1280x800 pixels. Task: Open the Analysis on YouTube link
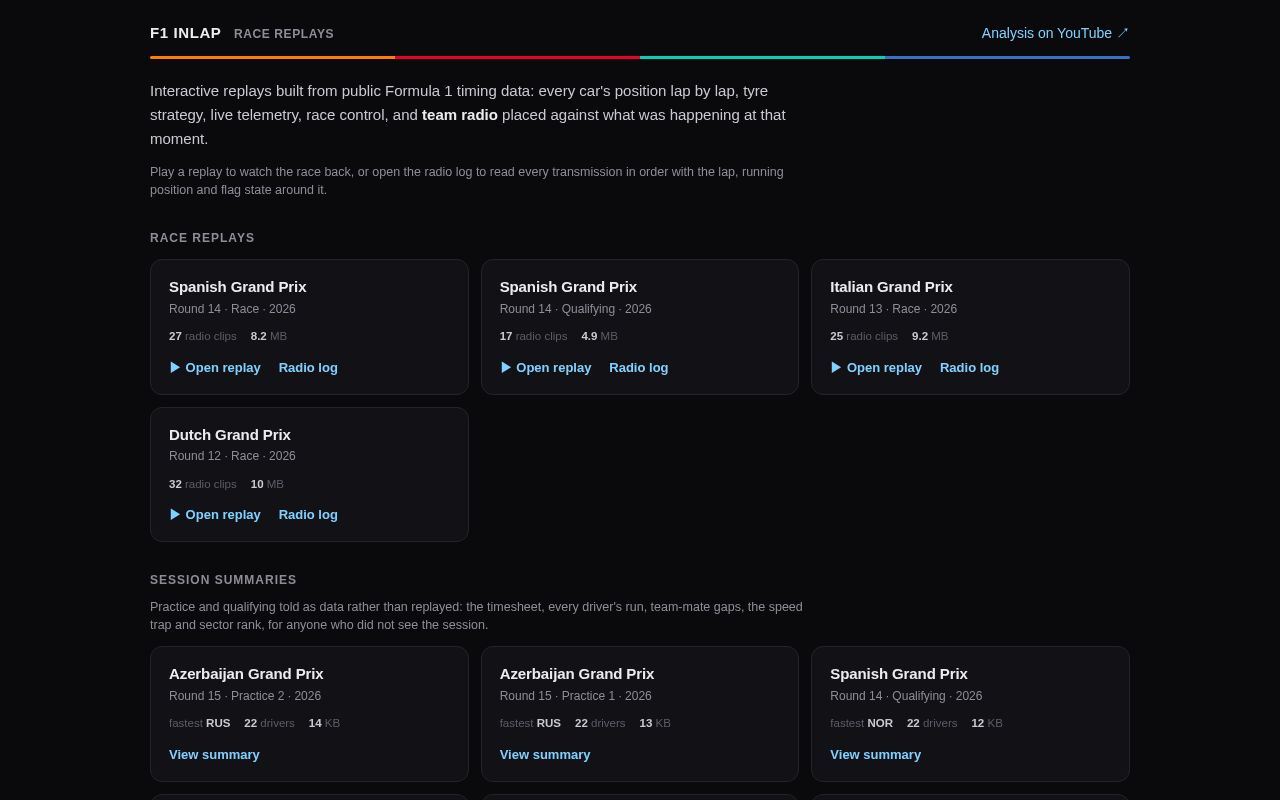point(1055,33)
